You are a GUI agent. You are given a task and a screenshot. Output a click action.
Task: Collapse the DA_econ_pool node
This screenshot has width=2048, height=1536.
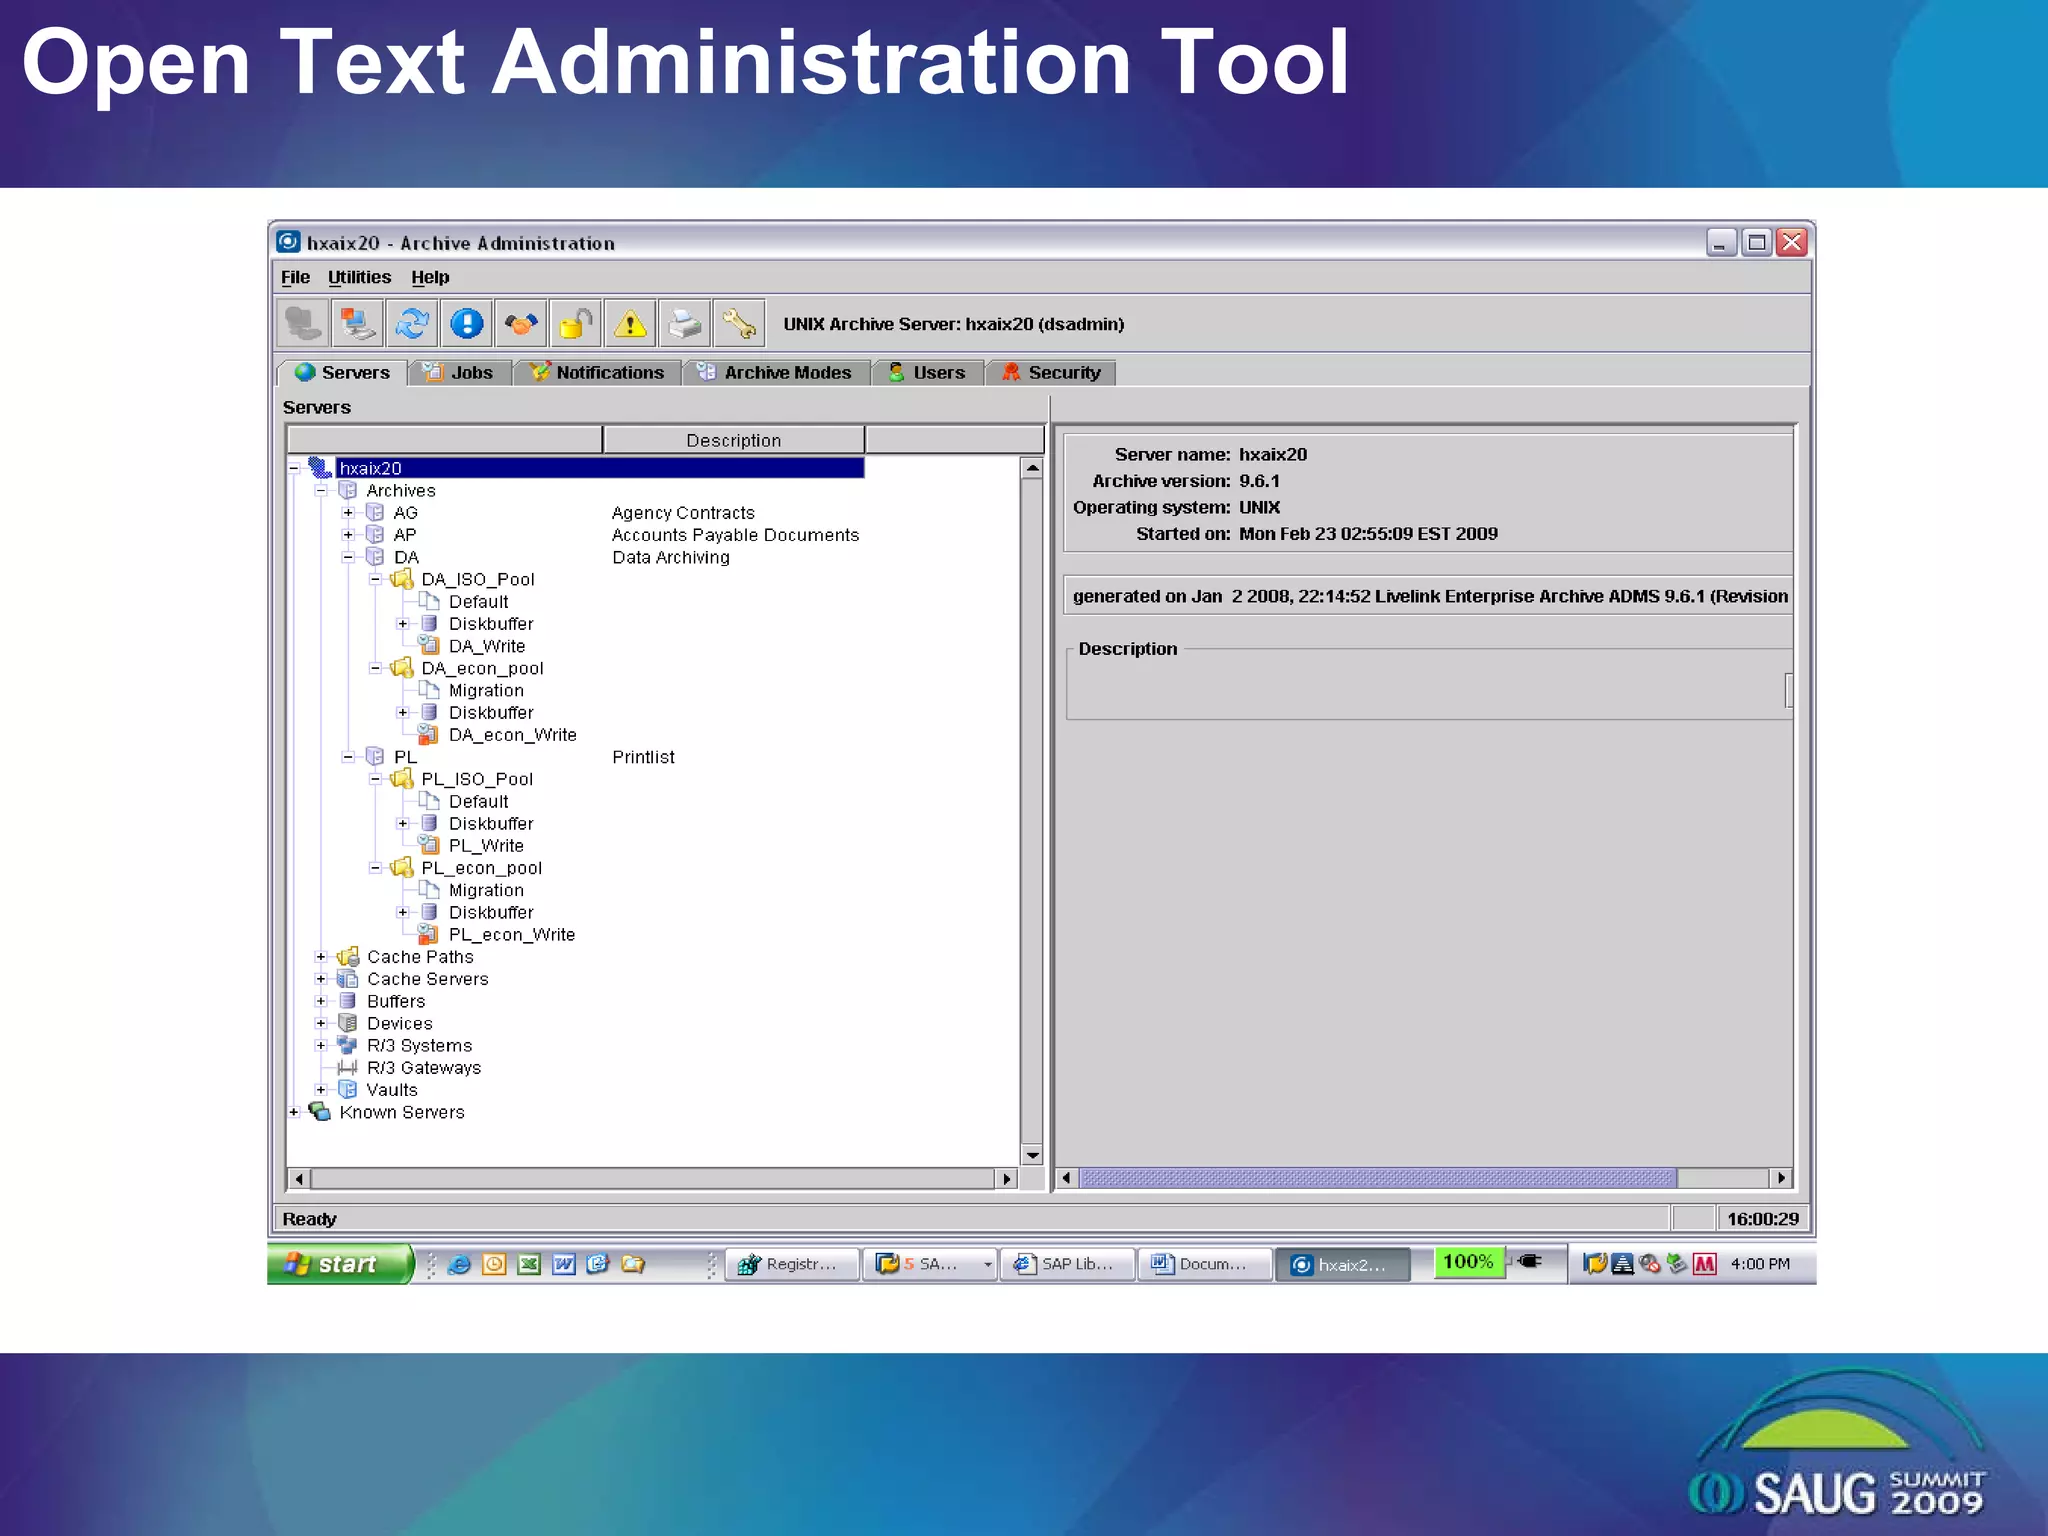(375, 668)
